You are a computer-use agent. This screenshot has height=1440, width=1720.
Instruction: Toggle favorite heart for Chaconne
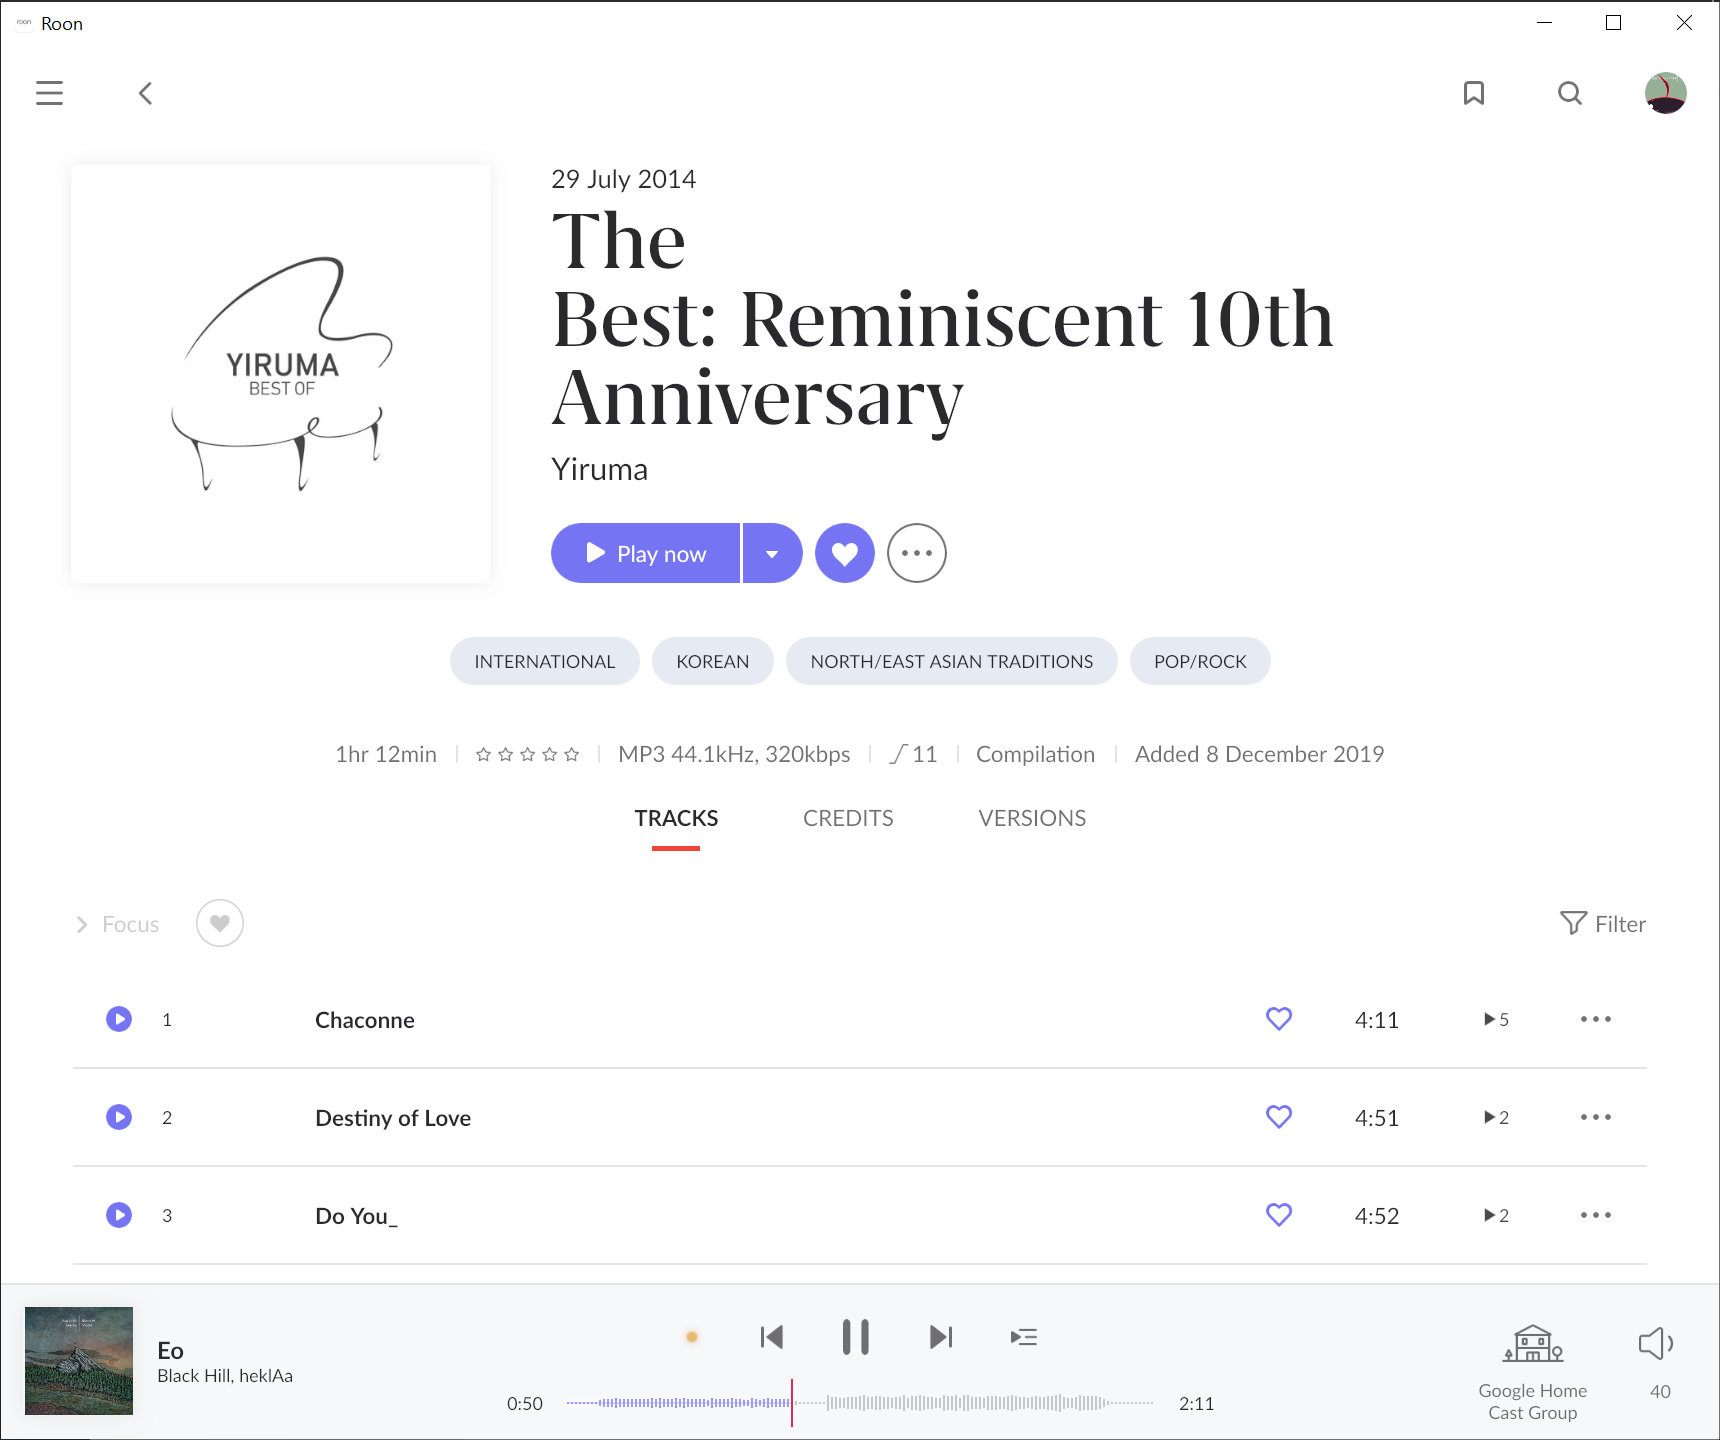(1279, 1019)
